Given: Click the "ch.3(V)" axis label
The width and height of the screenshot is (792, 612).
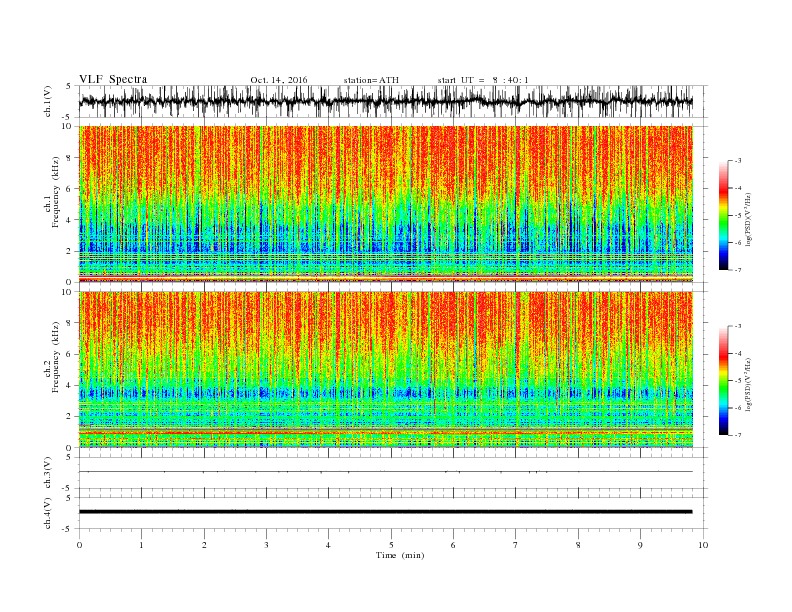Looking at the screenshot, I should pos(48,473).
